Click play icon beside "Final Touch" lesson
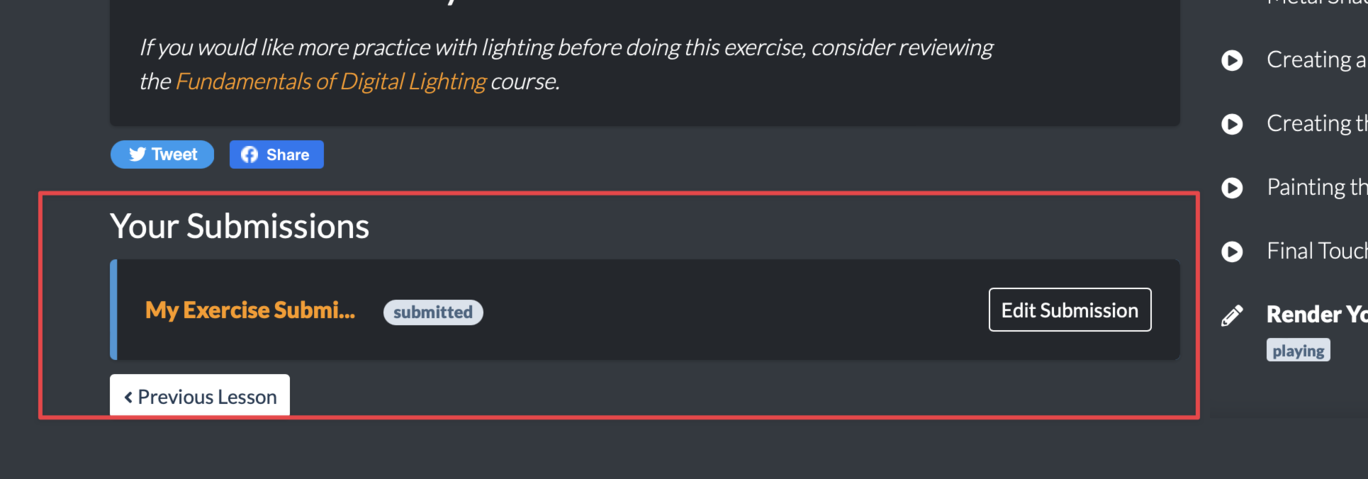Screen dimensions: 1368x479 1232,251
